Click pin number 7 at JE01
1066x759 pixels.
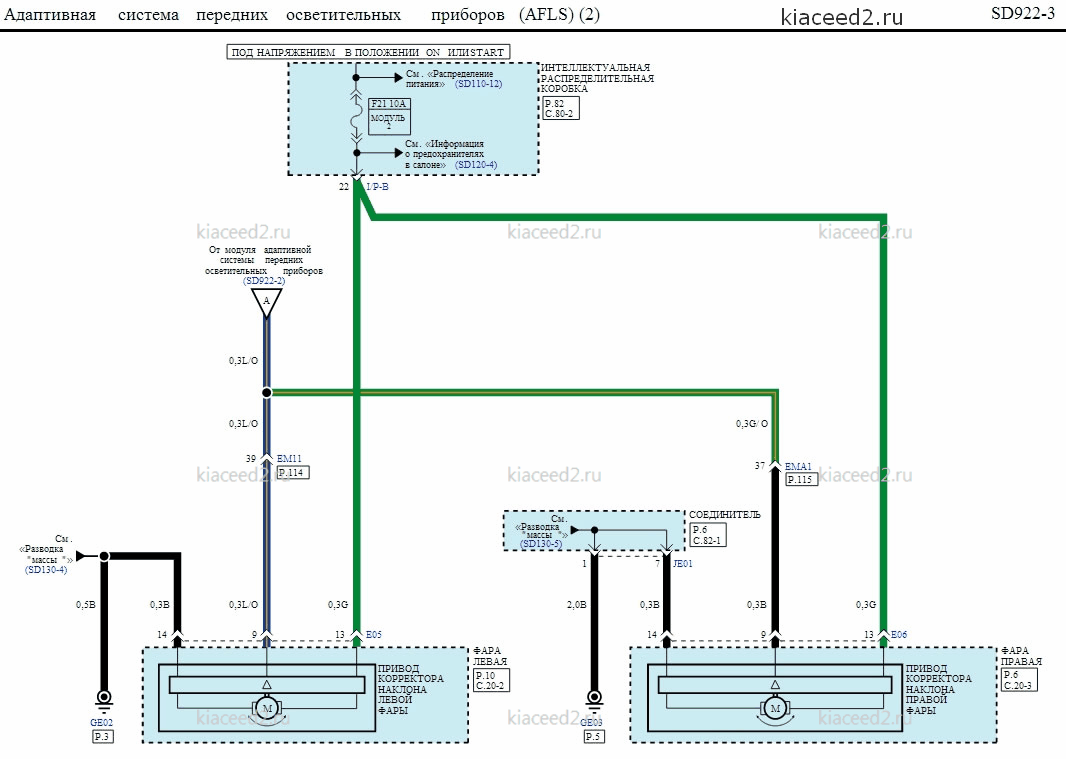click(657, 564)
